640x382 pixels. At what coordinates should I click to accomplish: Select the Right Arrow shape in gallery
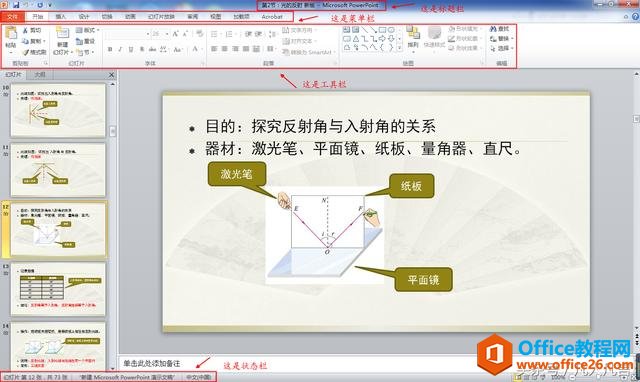(x=382, y=39)
